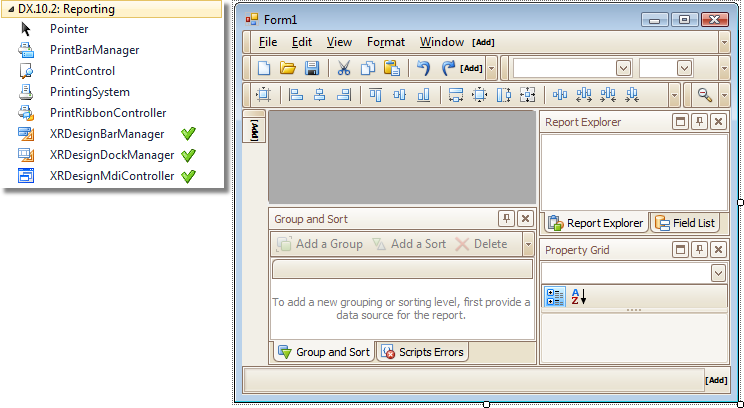The height and width of the screenshot is (408, 744).
Task: Open menu bar customization arrow
Action: [x=724, y=42]
